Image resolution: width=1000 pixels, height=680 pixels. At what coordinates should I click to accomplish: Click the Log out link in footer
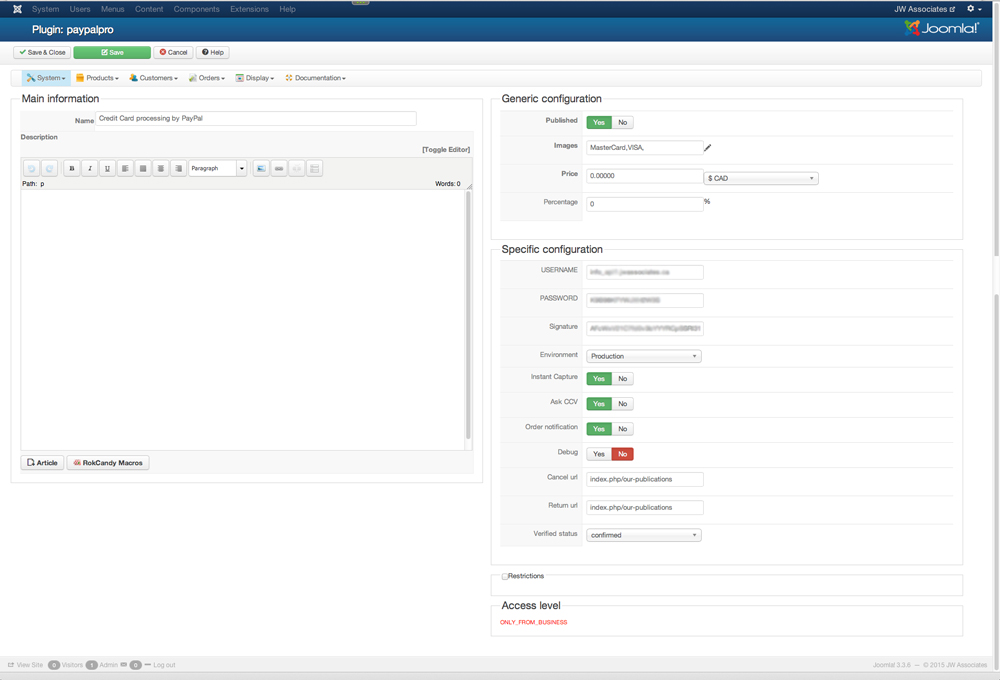click(164, 665)
